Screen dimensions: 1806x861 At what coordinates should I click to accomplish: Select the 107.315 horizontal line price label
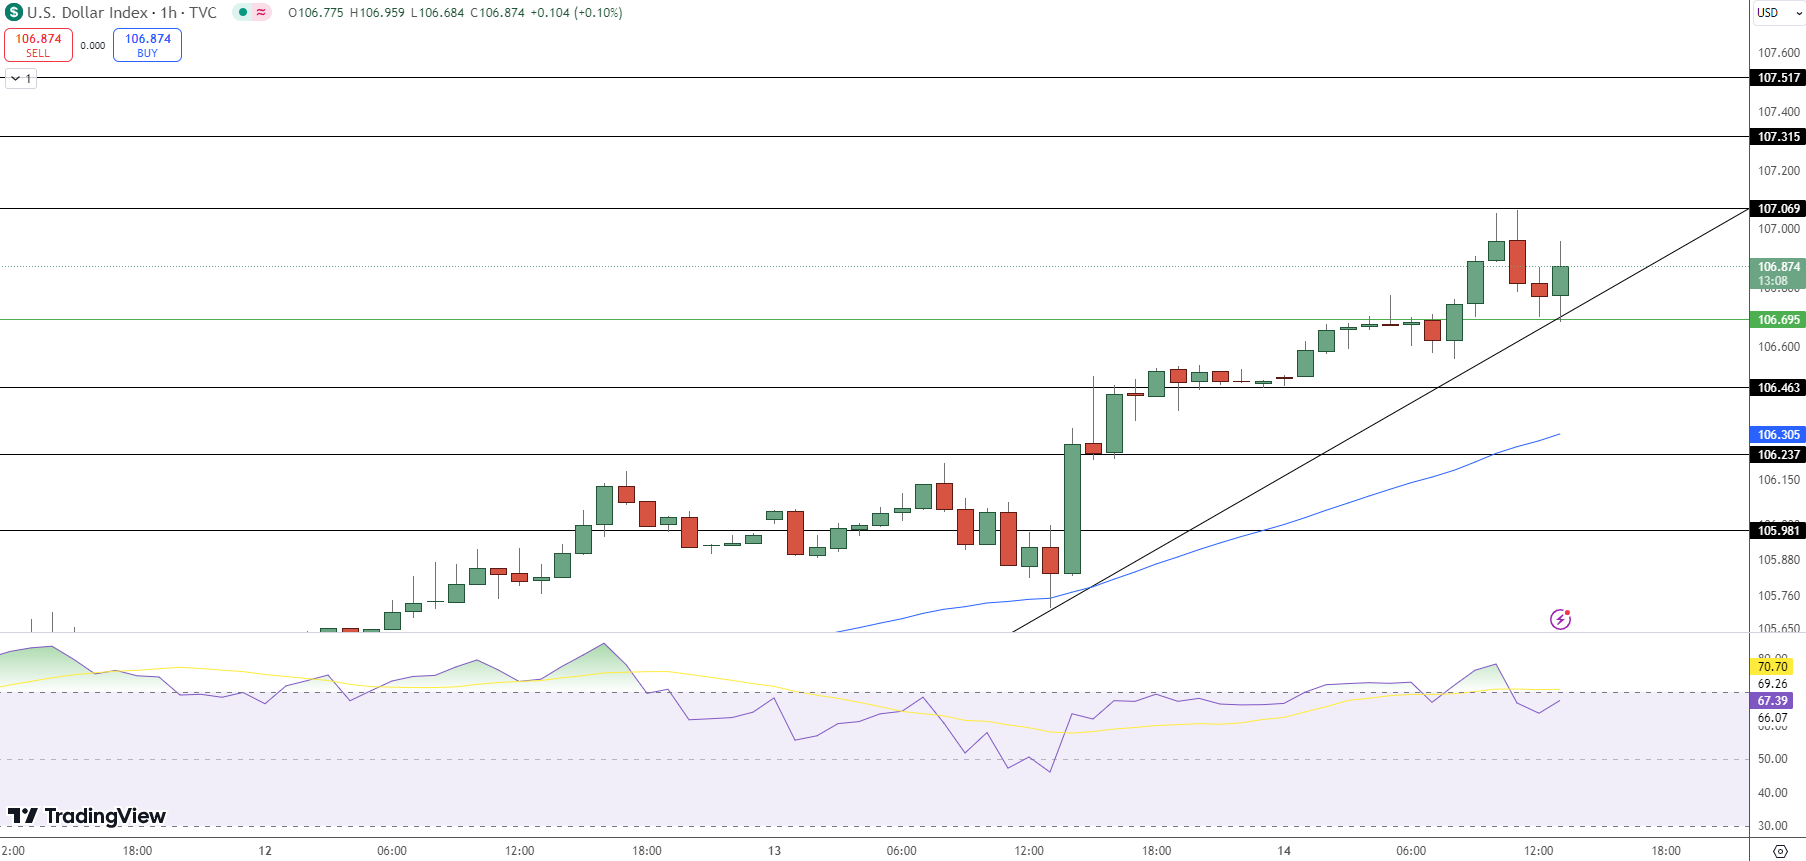click(x=1779, y=137)
